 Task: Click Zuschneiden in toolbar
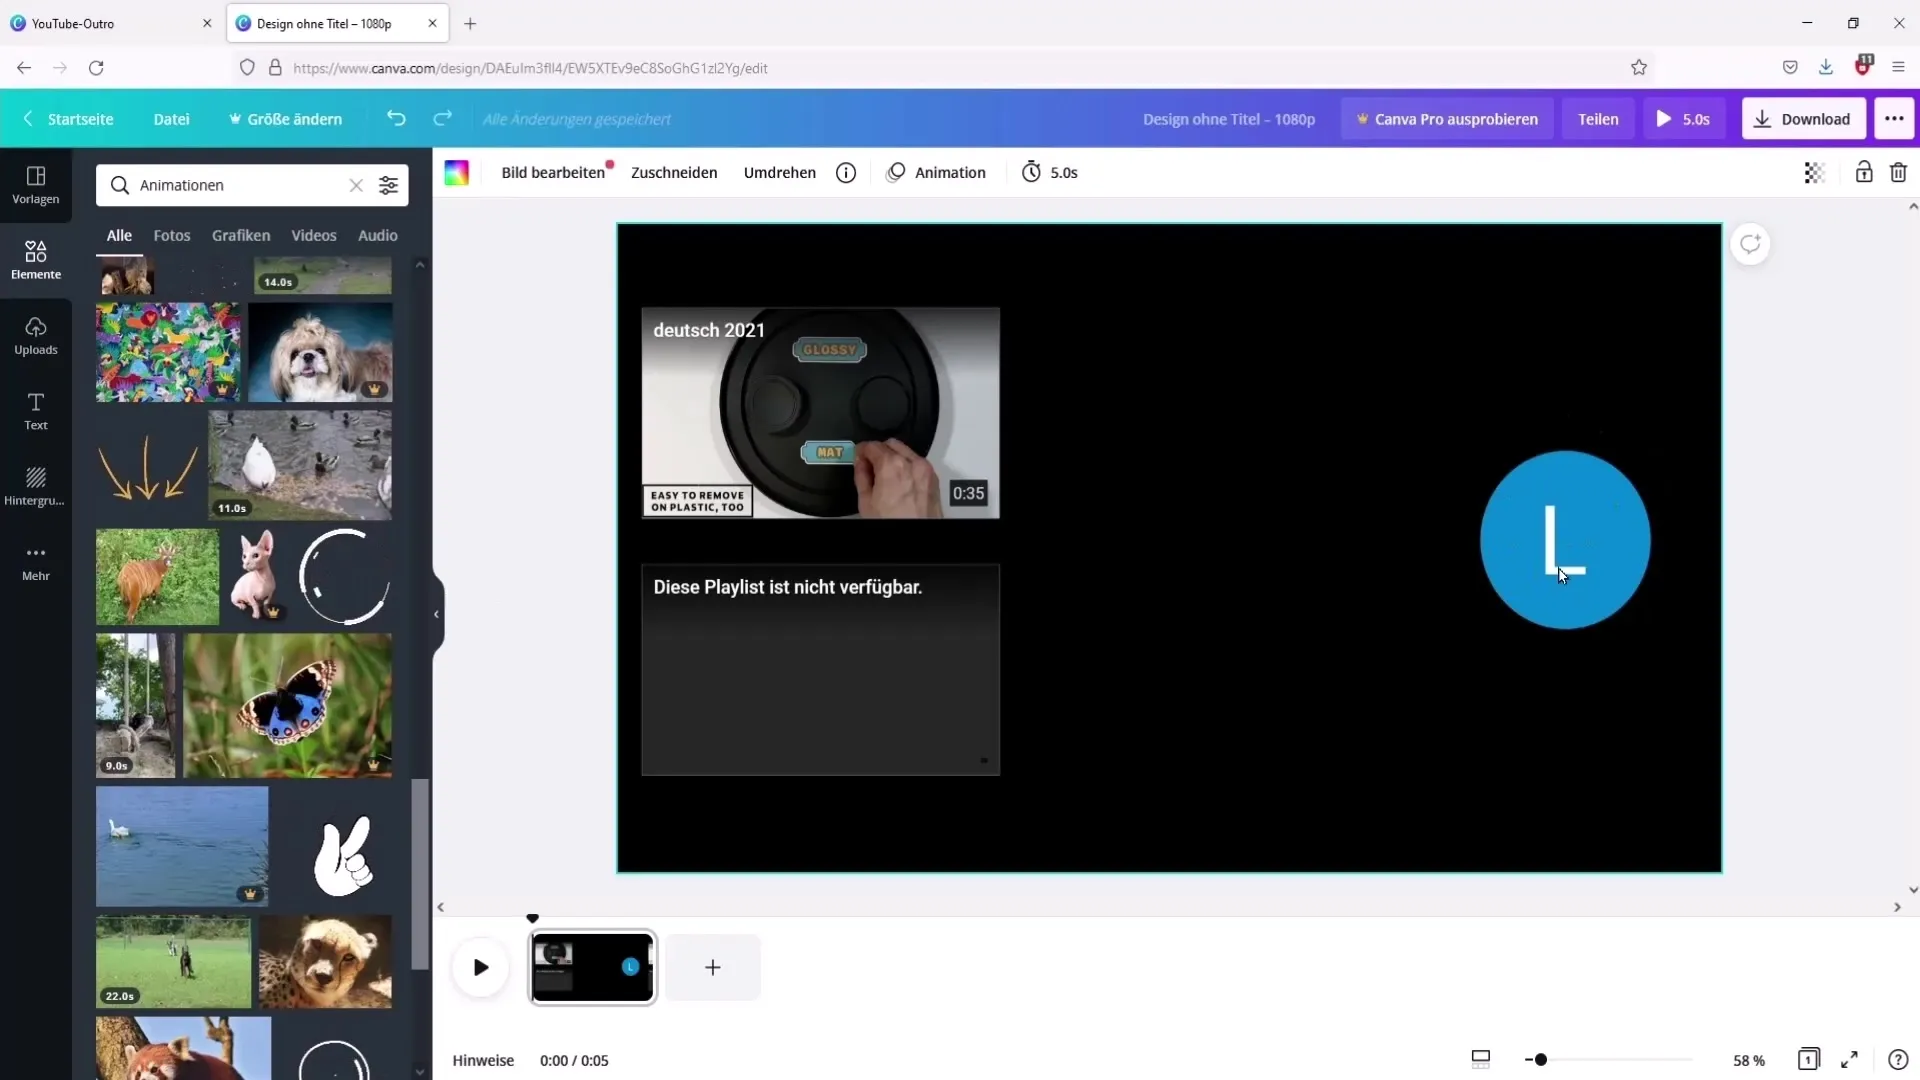point(674,172)
